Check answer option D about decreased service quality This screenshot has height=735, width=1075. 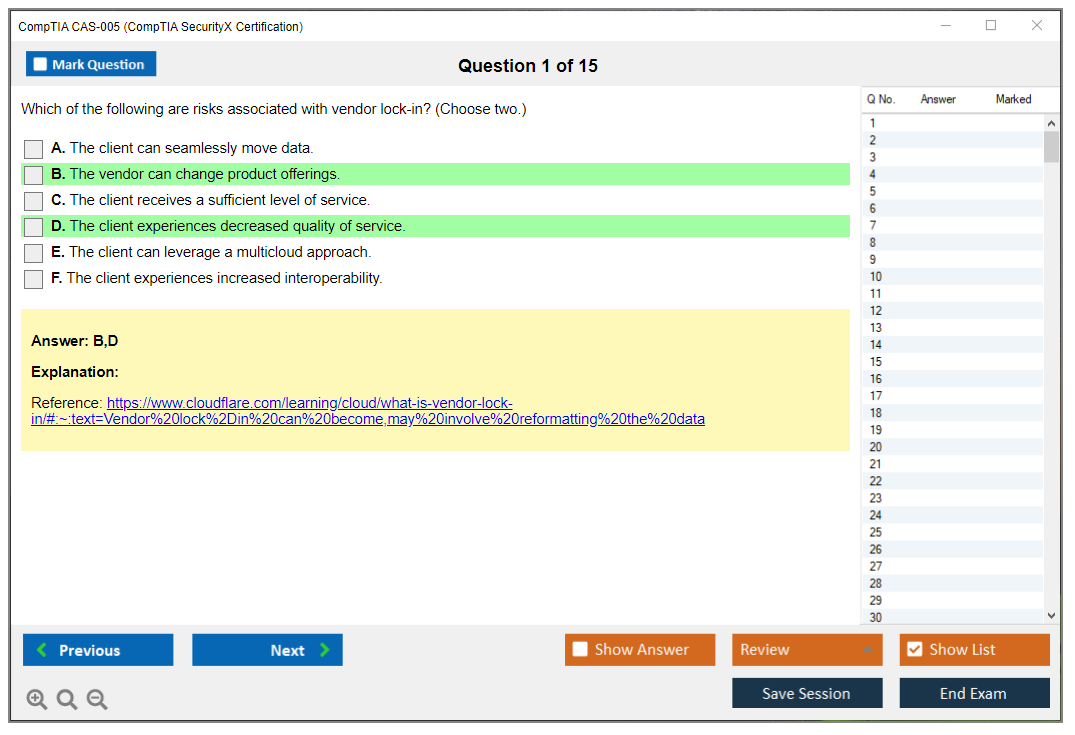pyautogui.click(x=33, y=226)
